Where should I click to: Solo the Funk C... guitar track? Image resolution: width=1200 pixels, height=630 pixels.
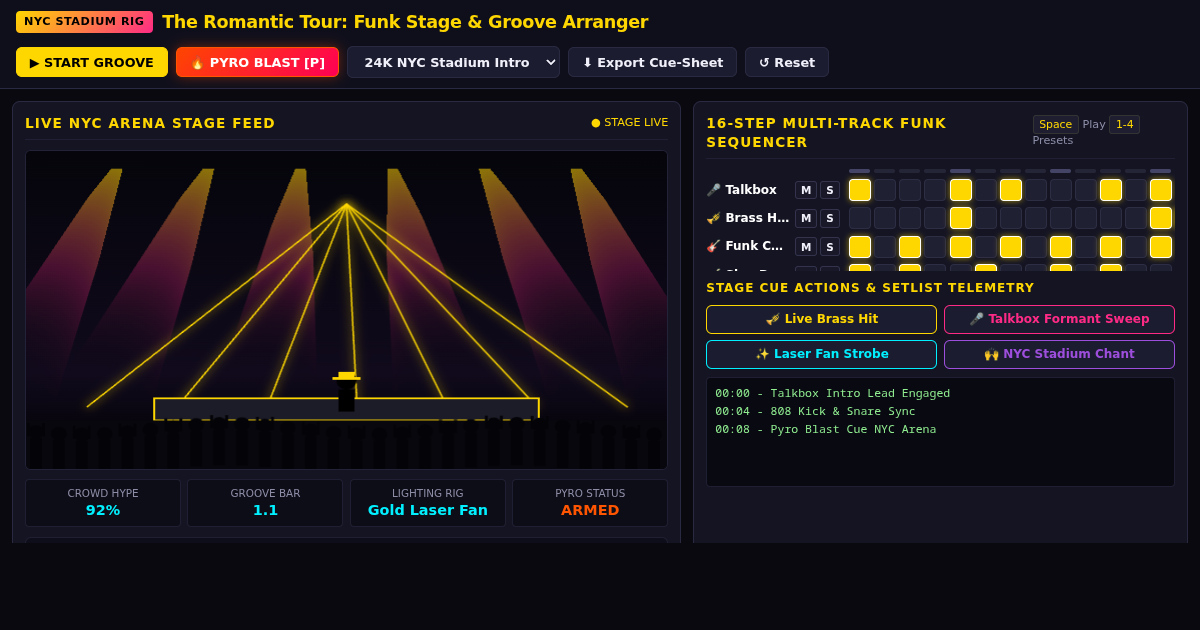pos(830,246)
